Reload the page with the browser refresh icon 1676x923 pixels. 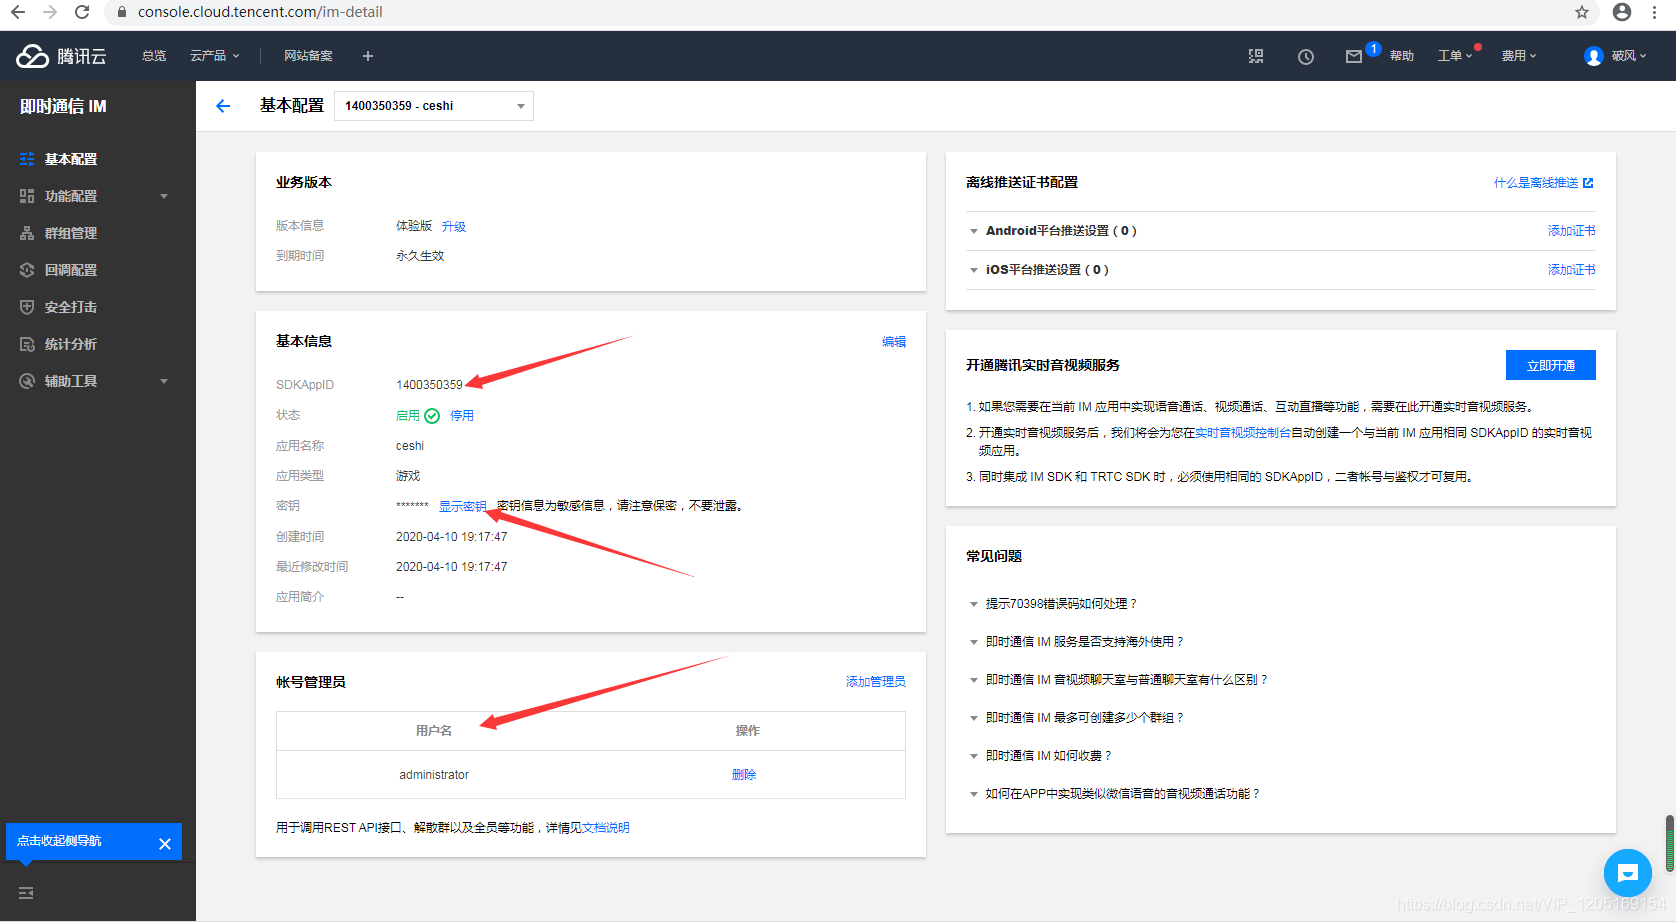point(82,12)
